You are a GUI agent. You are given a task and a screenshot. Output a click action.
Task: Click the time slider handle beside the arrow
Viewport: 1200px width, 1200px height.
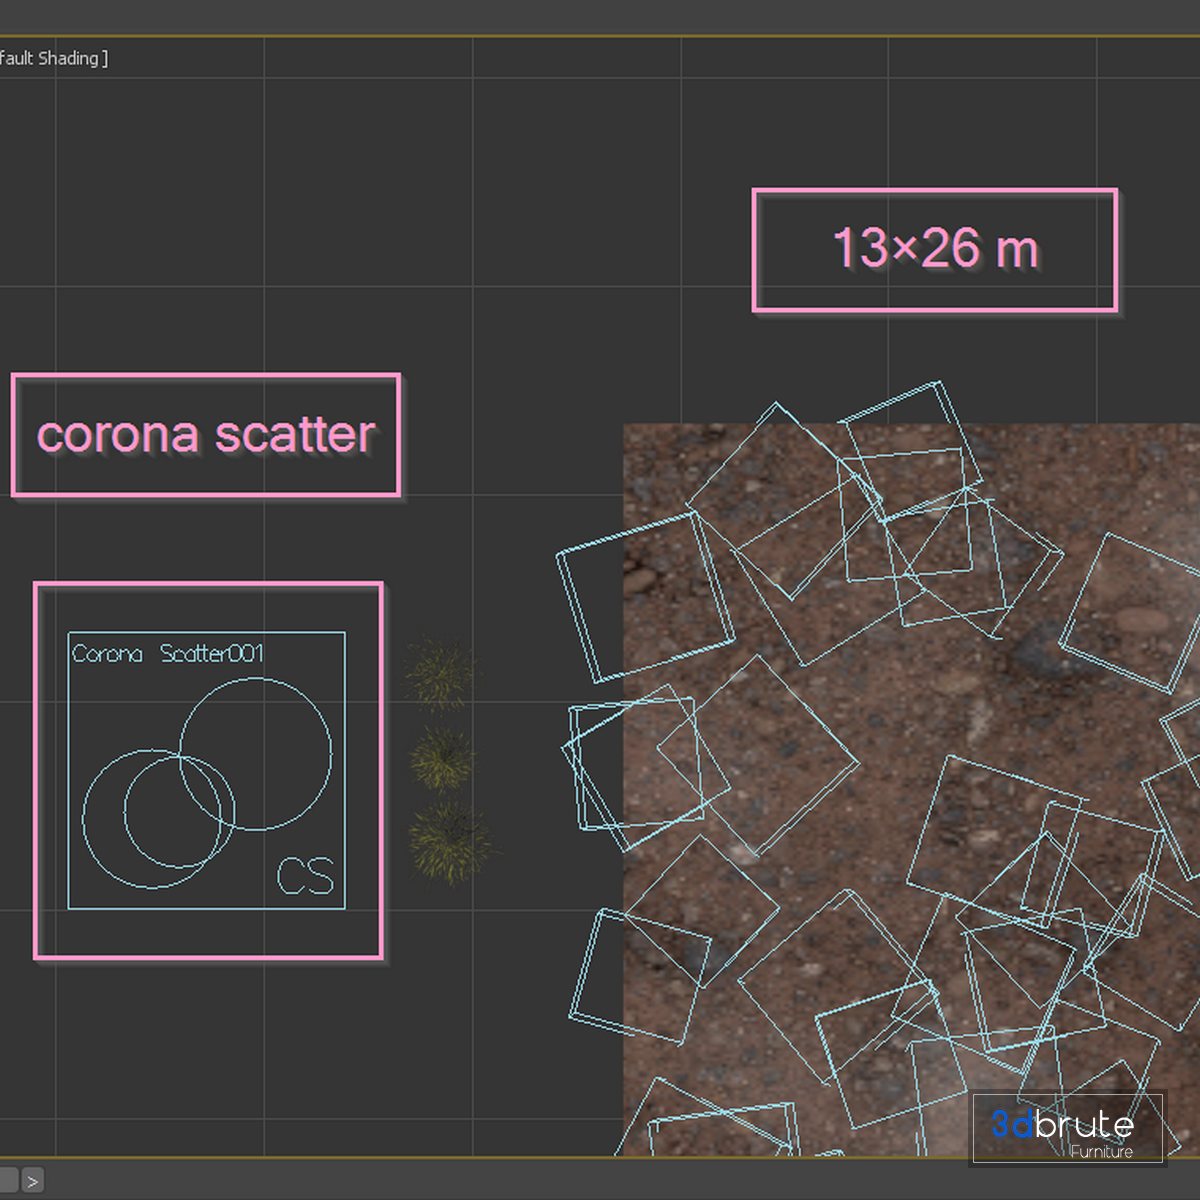pyautogui.click(x=8, y=1181)
